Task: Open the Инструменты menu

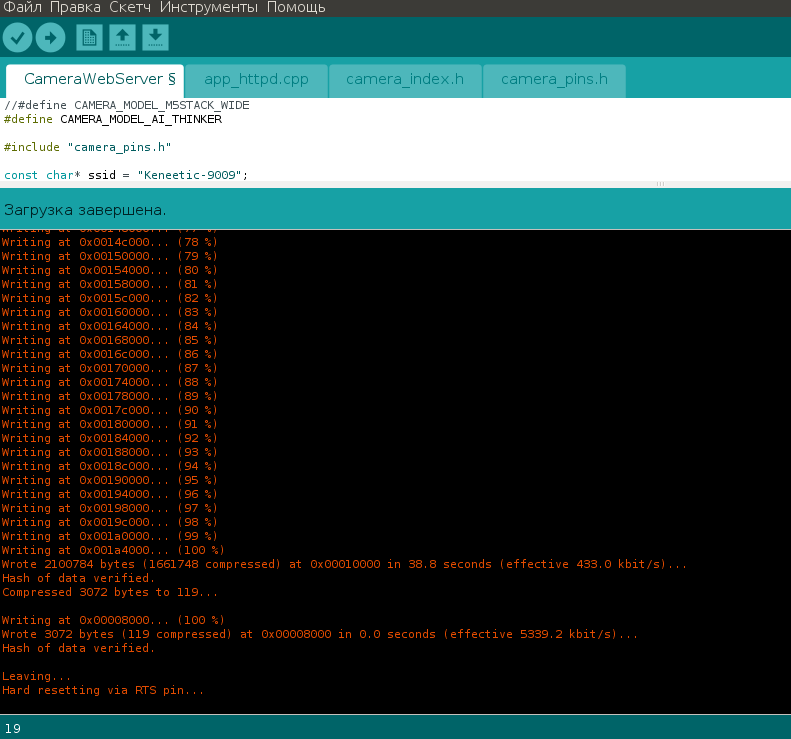Action: 212,8
